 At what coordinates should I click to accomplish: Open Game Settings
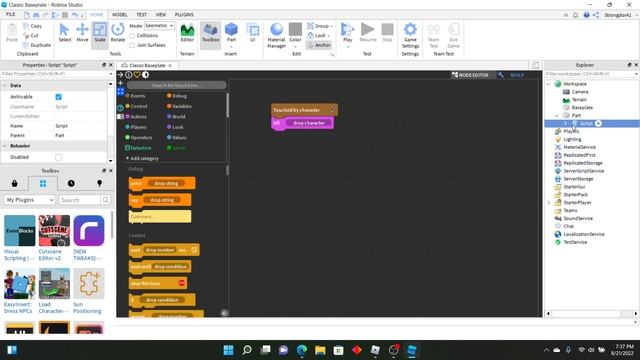click(410, 36)
